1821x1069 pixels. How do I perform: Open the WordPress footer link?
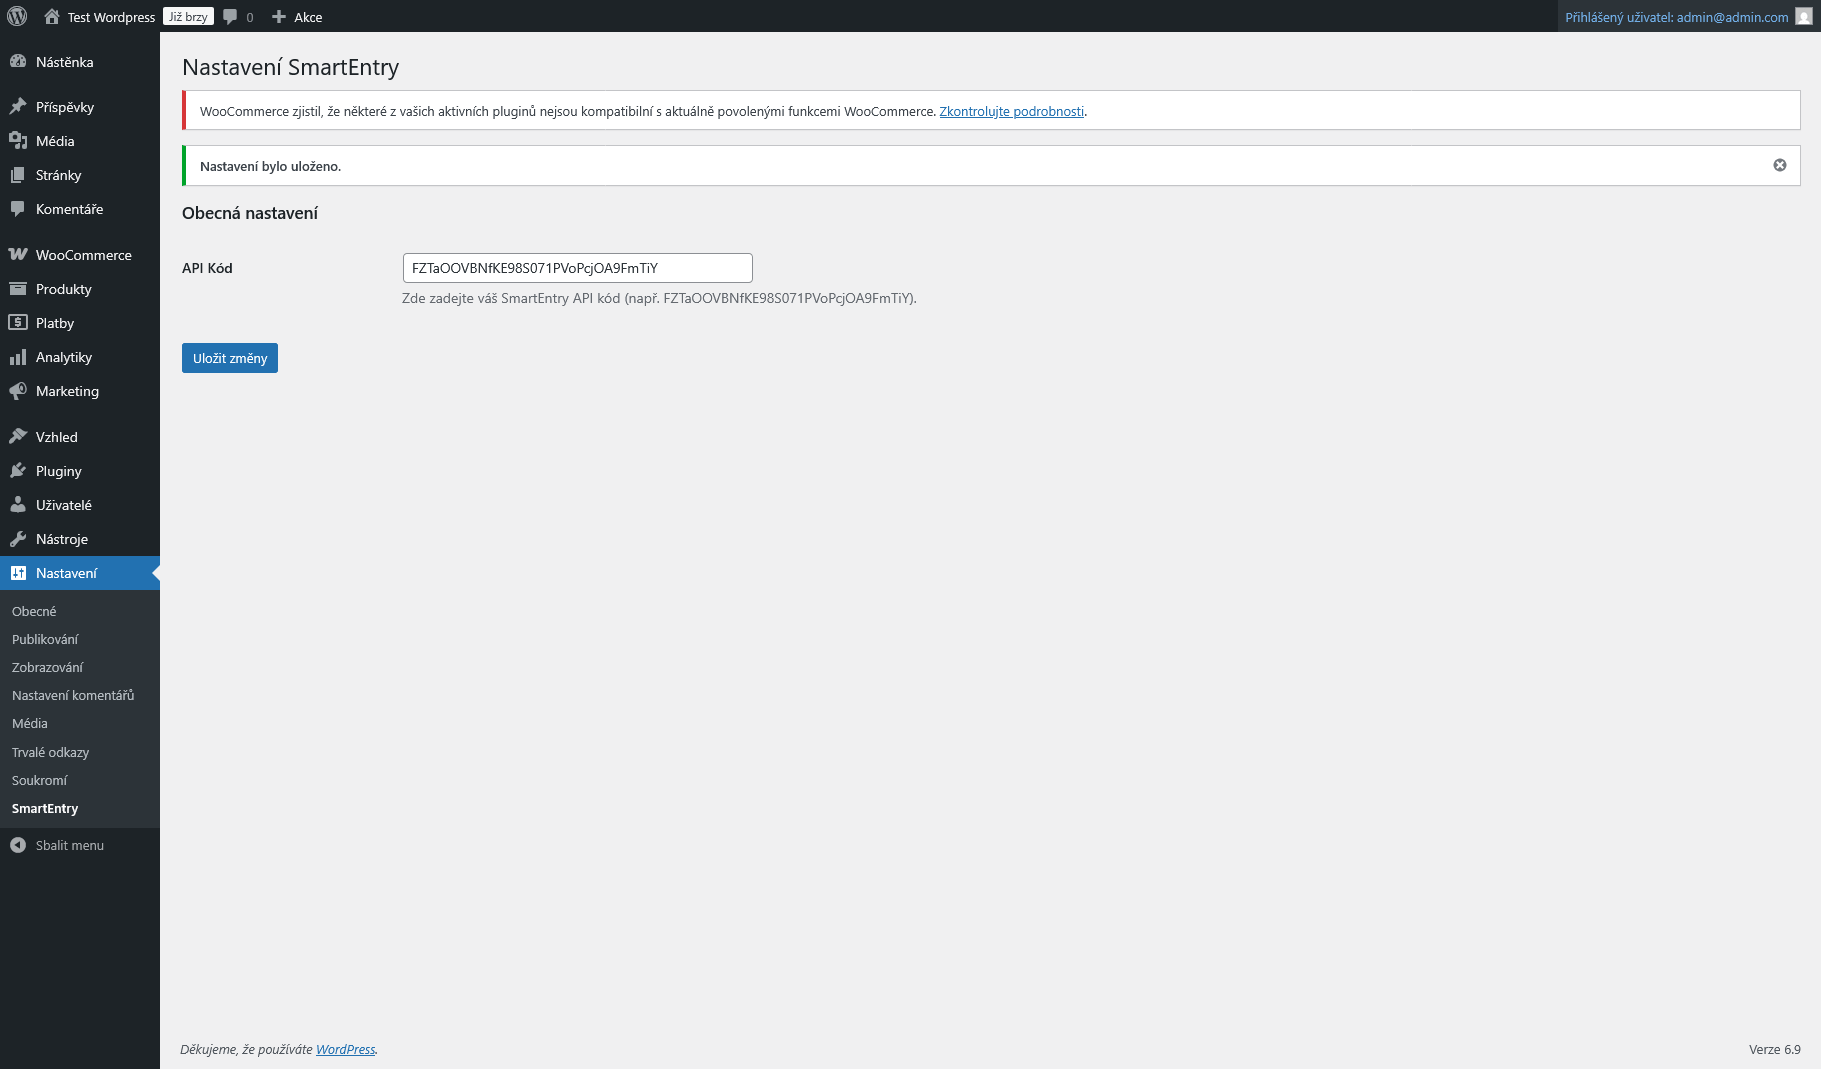(345, 1049)
